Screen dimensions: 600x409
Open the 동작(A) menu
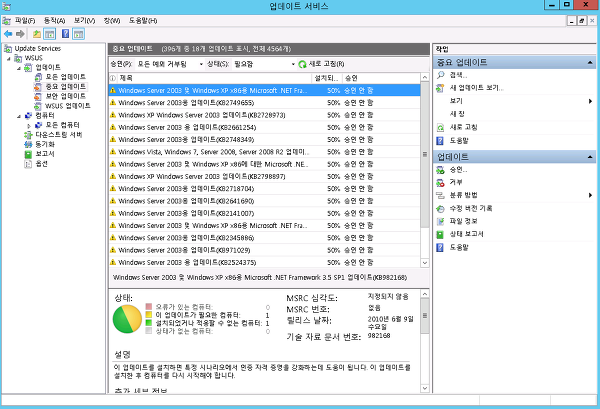pos(54,21)
